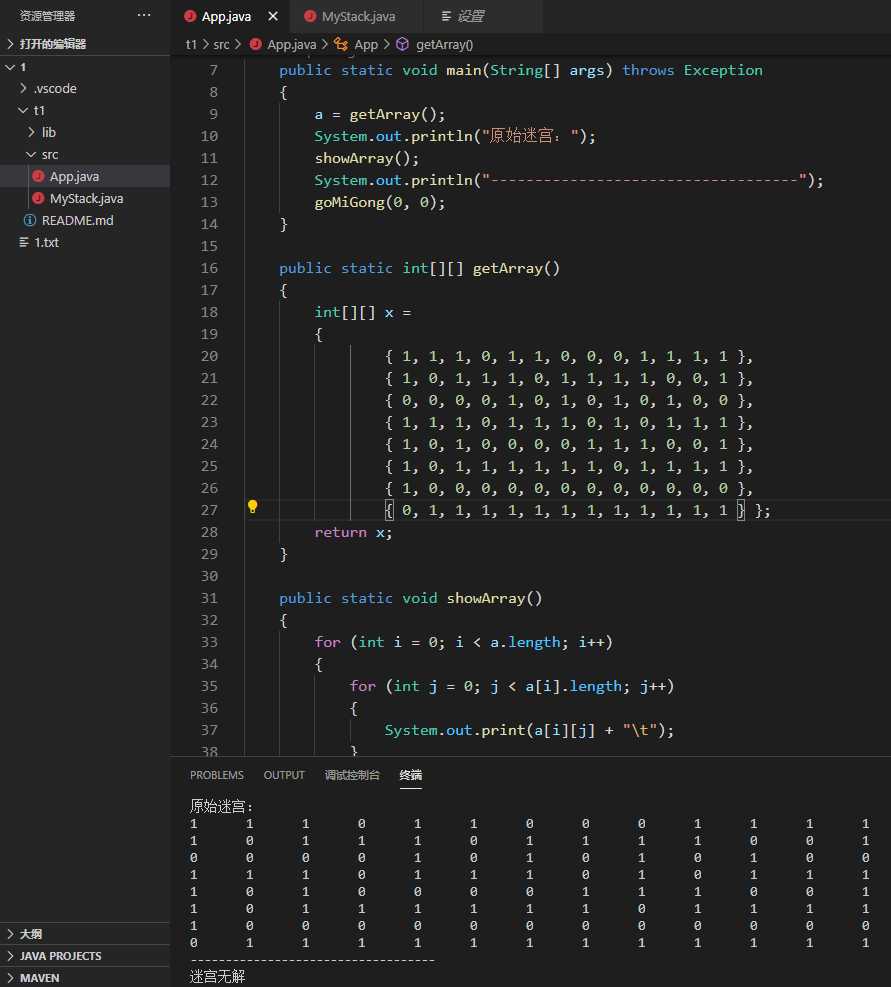Click the method cube icon in breadcrumb

[402, 44]
